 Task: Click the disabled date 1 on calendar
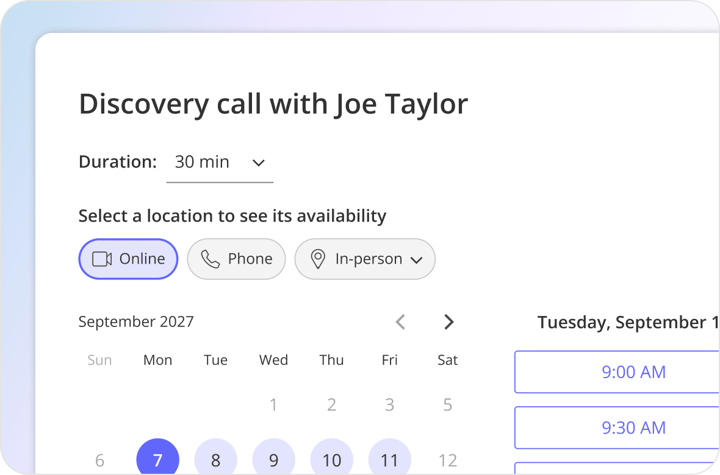[273, 405]
